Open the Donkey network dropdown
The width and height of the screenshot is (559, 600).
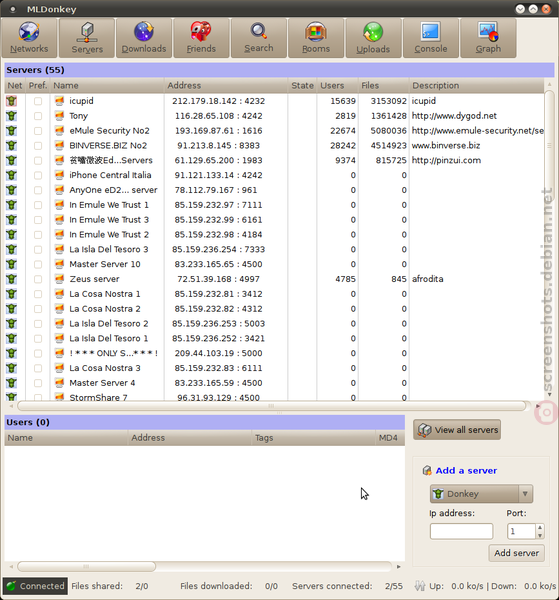(x=481, y=494)
